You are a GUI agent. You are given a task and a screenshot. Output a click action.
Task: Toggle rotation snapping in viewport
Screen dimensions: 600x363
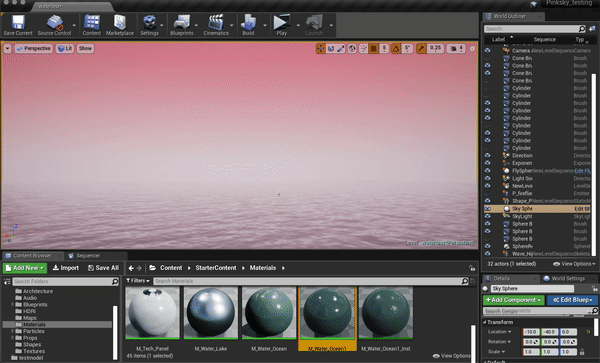pyautogui.click(x=396, y=49)
